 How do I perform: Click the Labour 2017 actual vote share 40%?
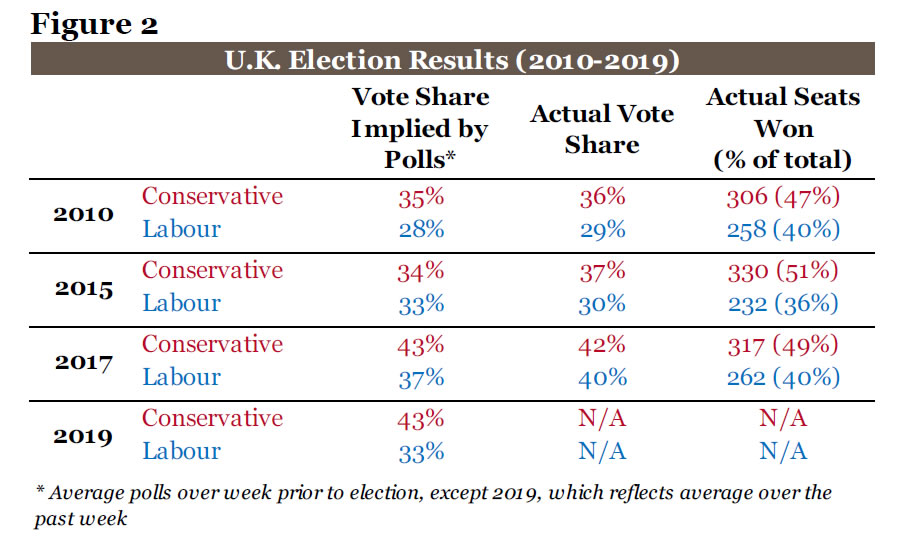click(x=601, y=378)
